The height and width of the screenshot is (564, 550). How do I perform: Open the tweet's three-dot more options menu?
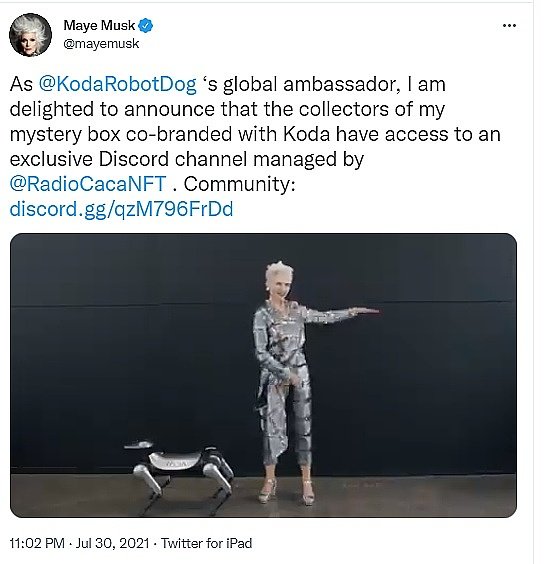click(x=509, y=26)
